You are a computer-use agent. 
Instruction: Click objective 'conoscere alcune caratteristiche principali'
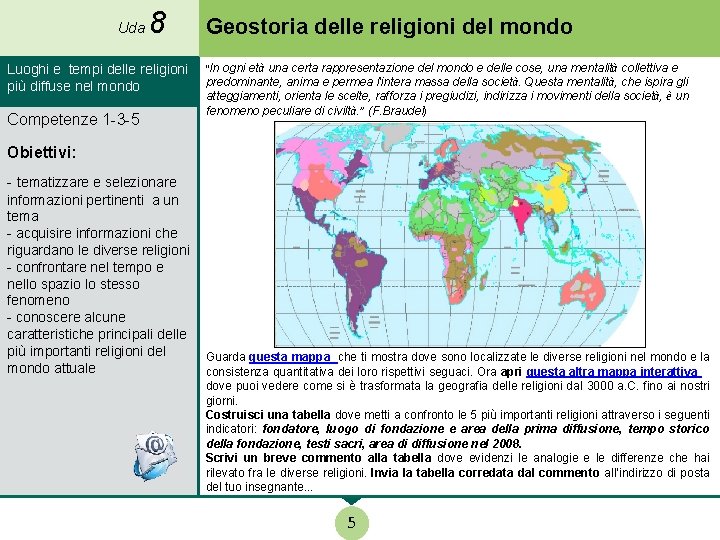pyautogui.click(x=97, y=343)
